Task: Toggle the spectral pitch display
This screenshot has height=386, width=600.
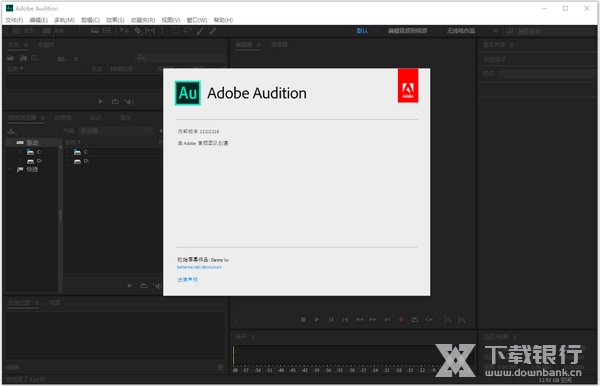Action: (107, 31)
